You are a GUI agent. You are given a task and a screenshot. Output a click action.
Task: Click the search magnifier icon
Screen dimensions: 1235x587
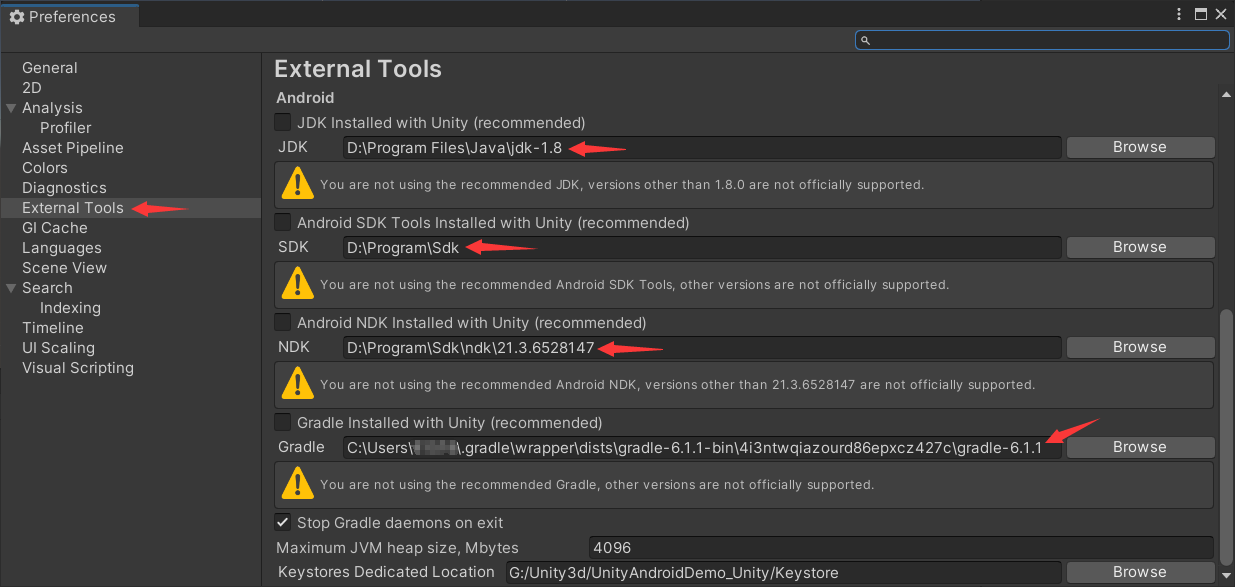(x=866, y=40)
